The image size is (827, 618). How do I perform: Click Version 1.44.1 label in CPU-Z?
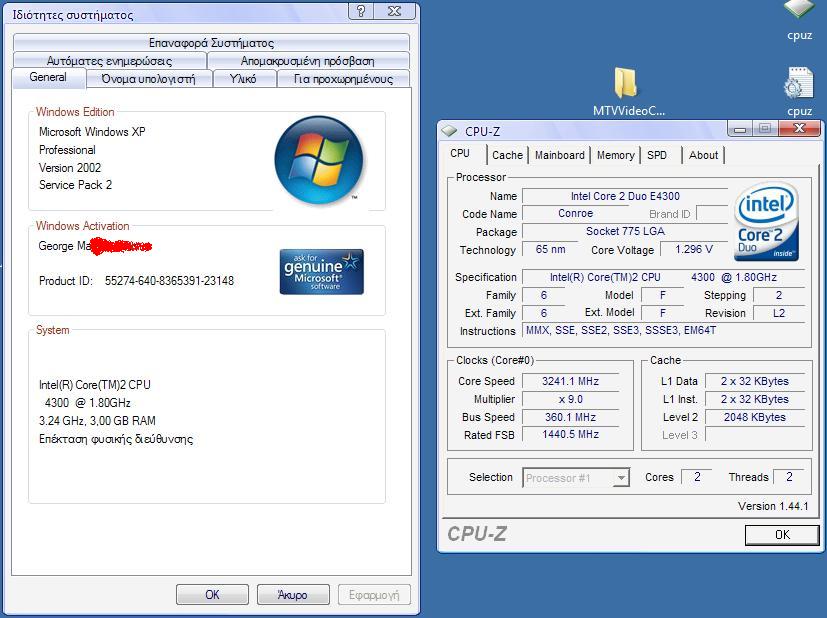(x=773, y=506)
